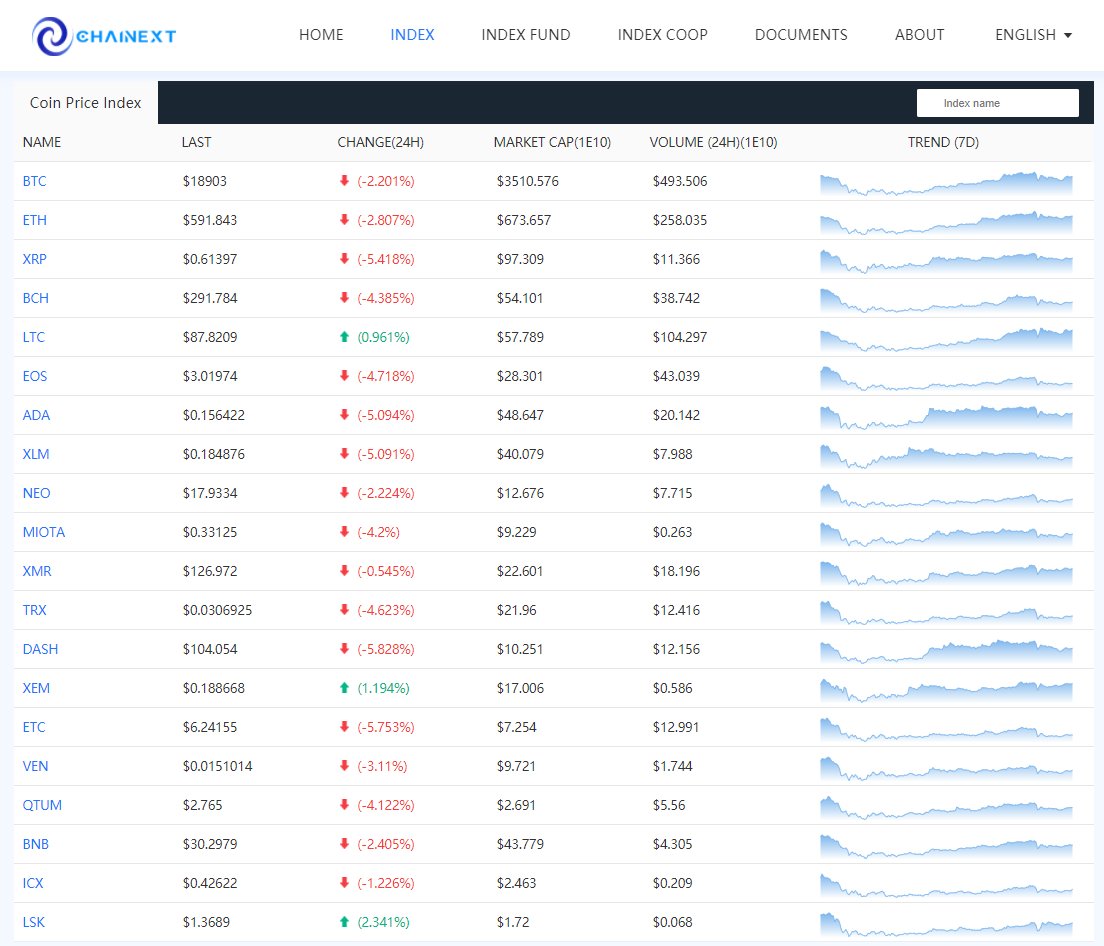The height and width of the screenshot is (946, 1104).
Task: Open the XLM coin link
Action: [x=36, y=454]
